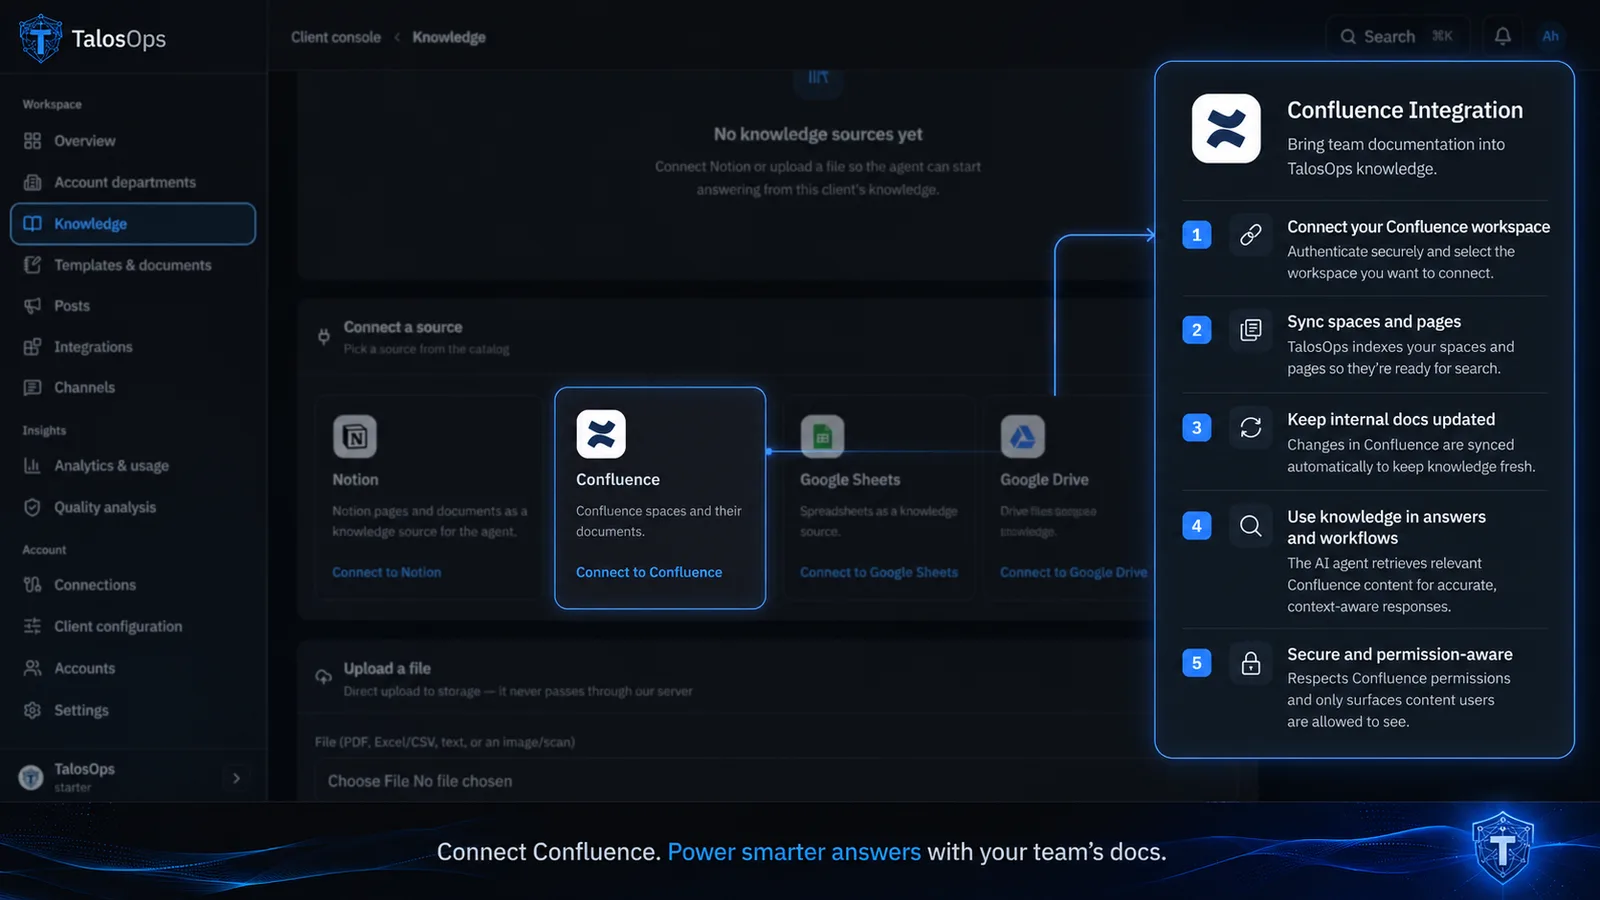Click the Posts megaphone icon
The width and height of the screenshot is (1600, 900).
pos(33,306)
